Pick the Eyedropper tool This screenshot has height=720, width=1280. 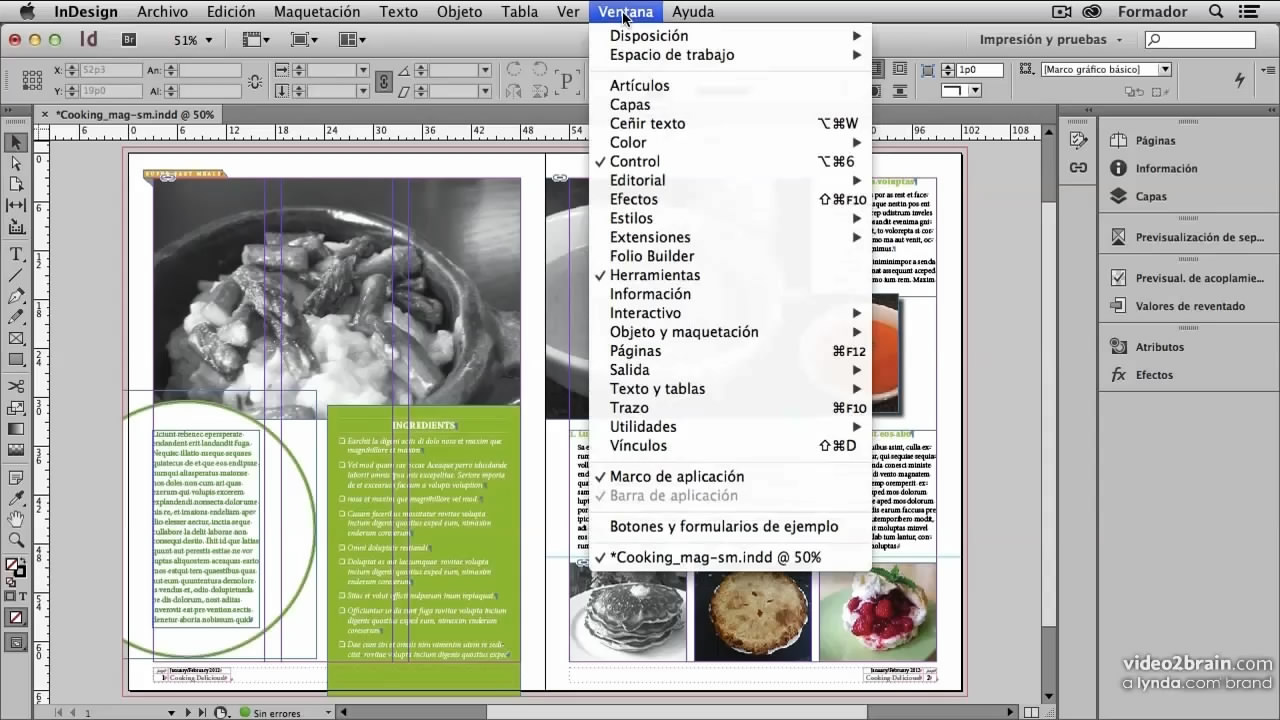pos(16,498)
